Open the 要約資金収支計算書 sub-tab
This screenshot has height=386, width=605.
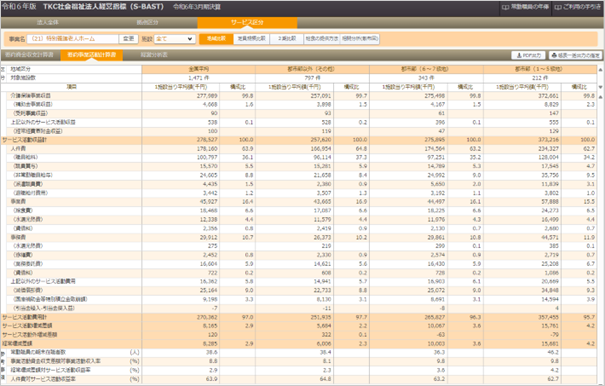point(30,55)
